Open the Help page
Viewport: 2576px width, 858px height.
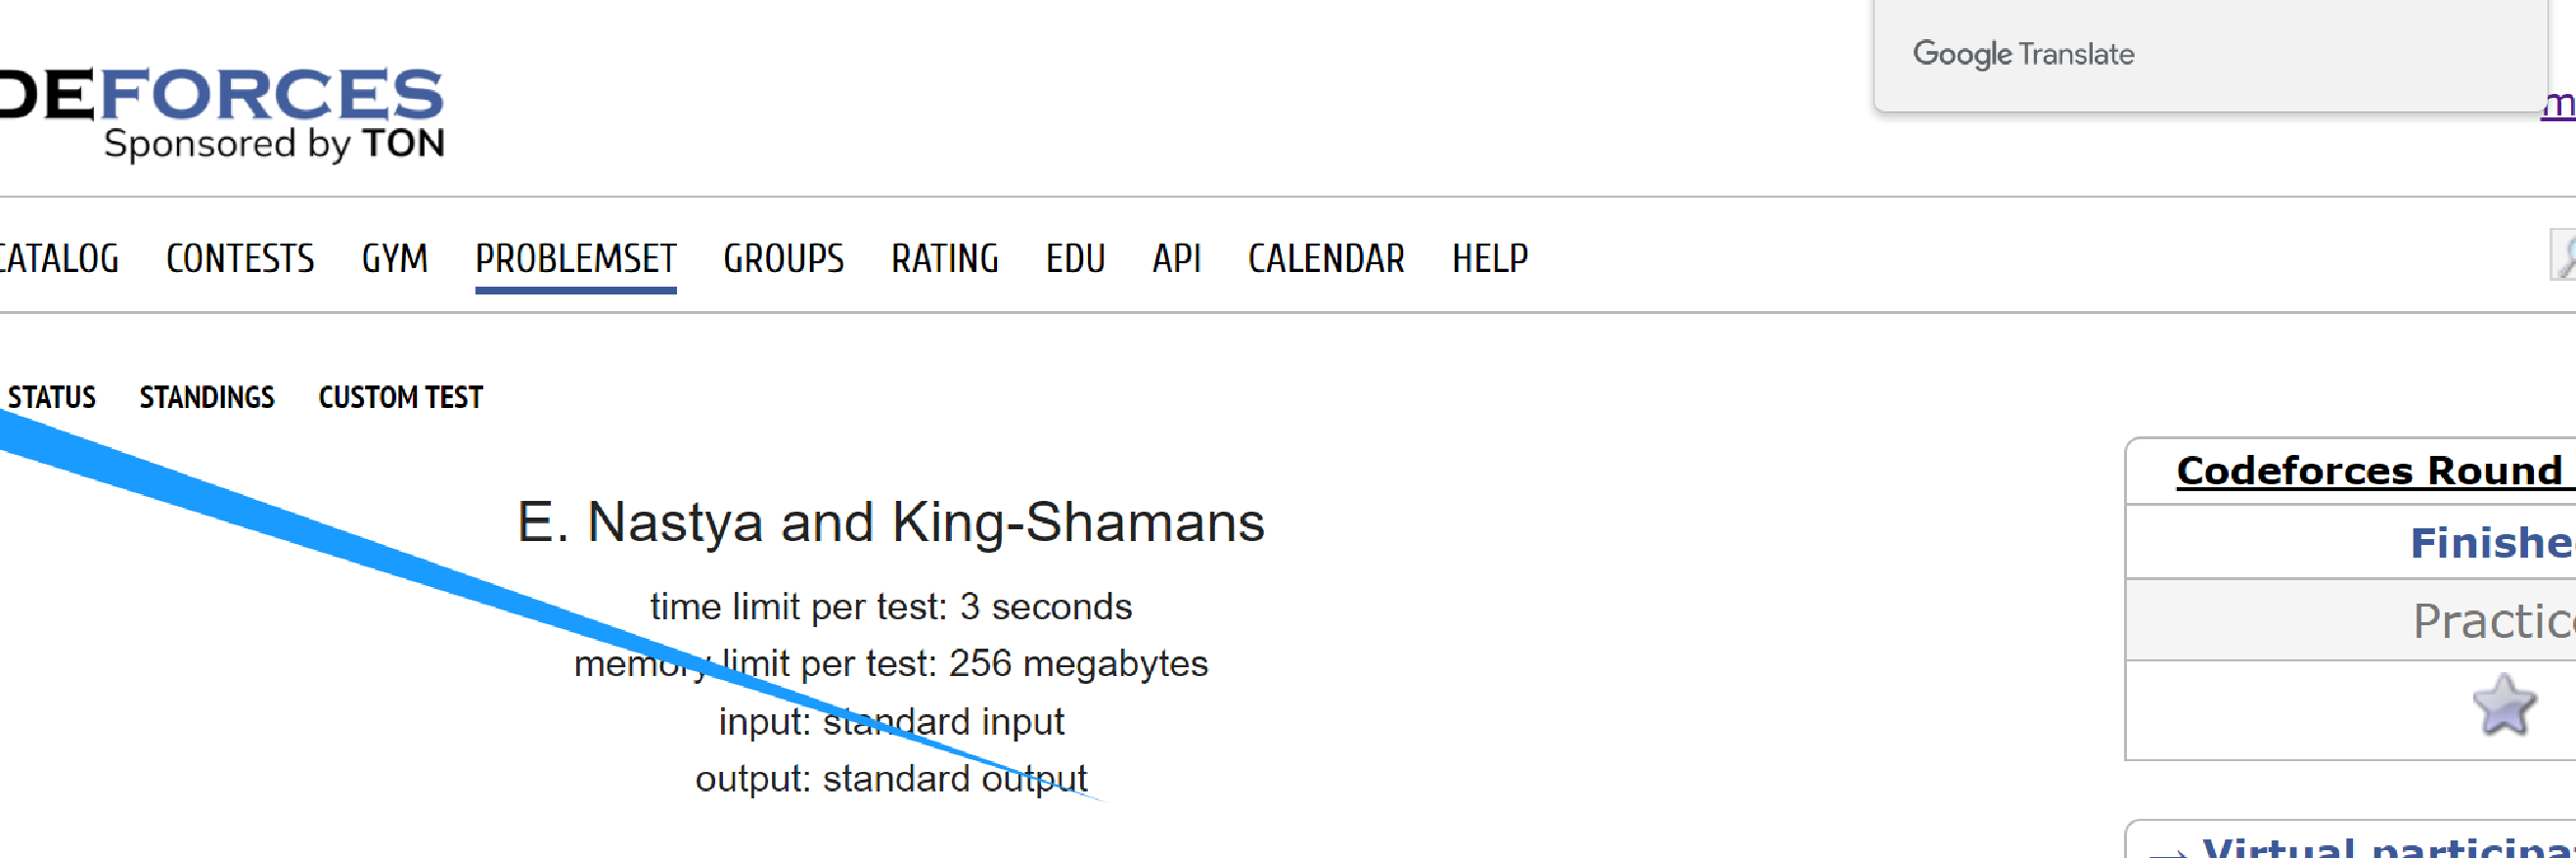(x=1490, y=258)
